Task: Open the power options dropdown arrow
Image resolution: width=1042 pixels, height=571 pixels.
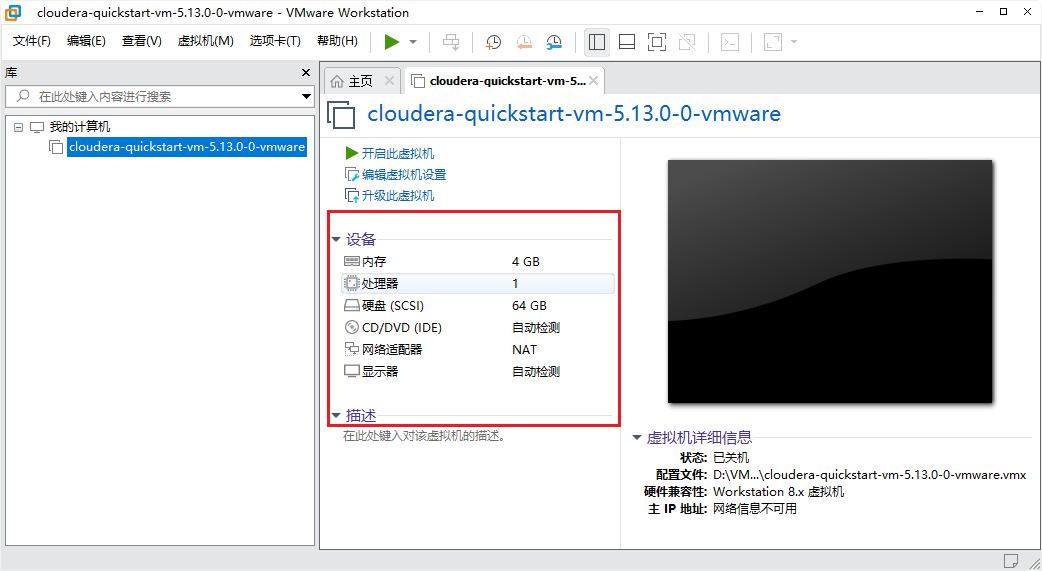Action: (413, 42)
